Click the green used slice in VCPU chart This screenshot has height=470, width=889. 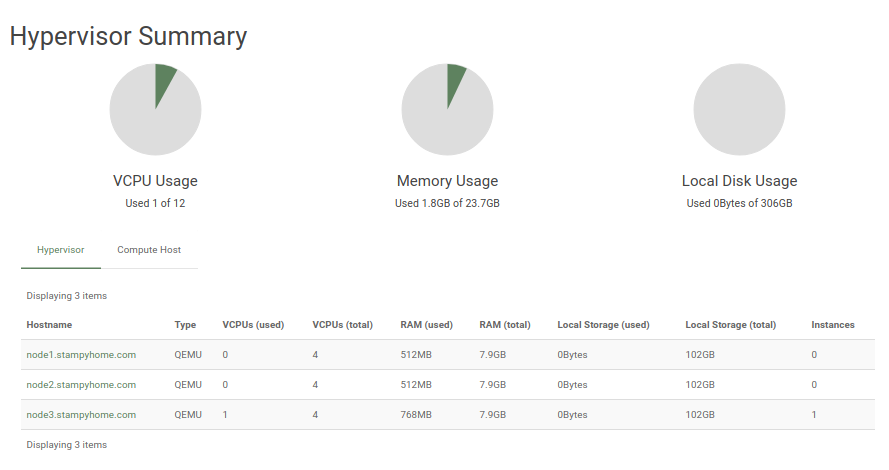(x=163, y=82)
